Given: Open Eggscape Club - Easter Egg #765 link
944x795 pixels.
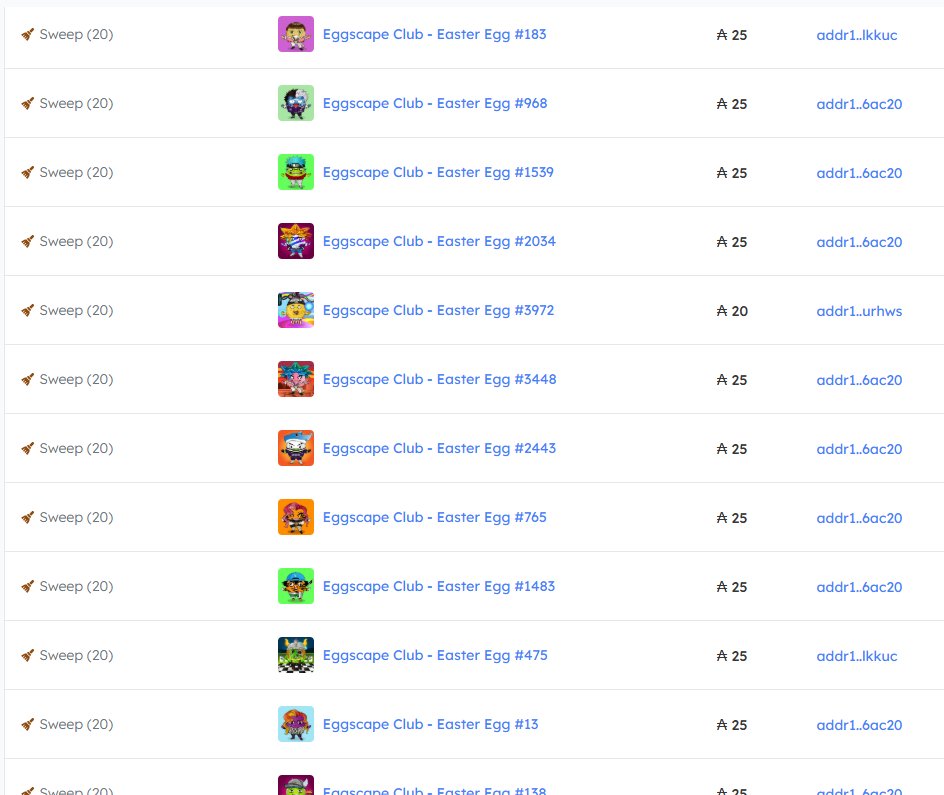Looking at the screenshot, I should [435, 518].
